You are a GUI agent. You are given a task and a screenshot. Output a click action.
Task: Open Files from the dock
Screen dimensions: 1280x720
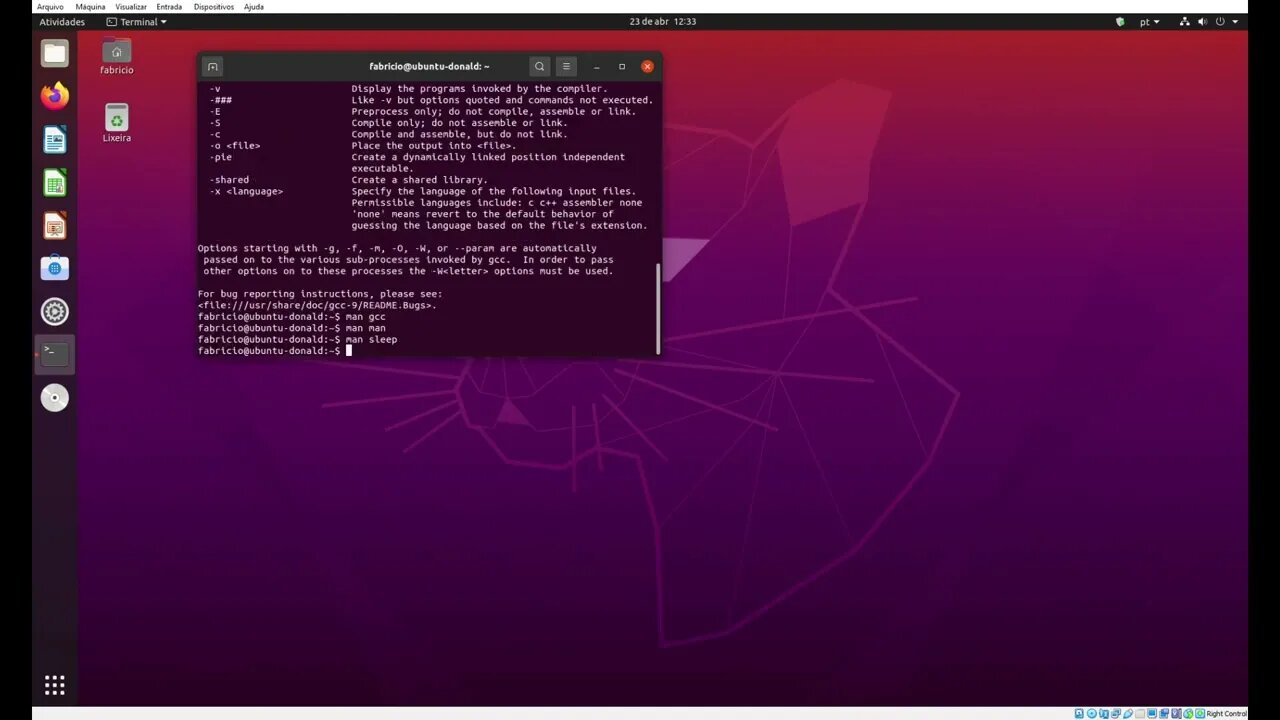coord(55,54)
